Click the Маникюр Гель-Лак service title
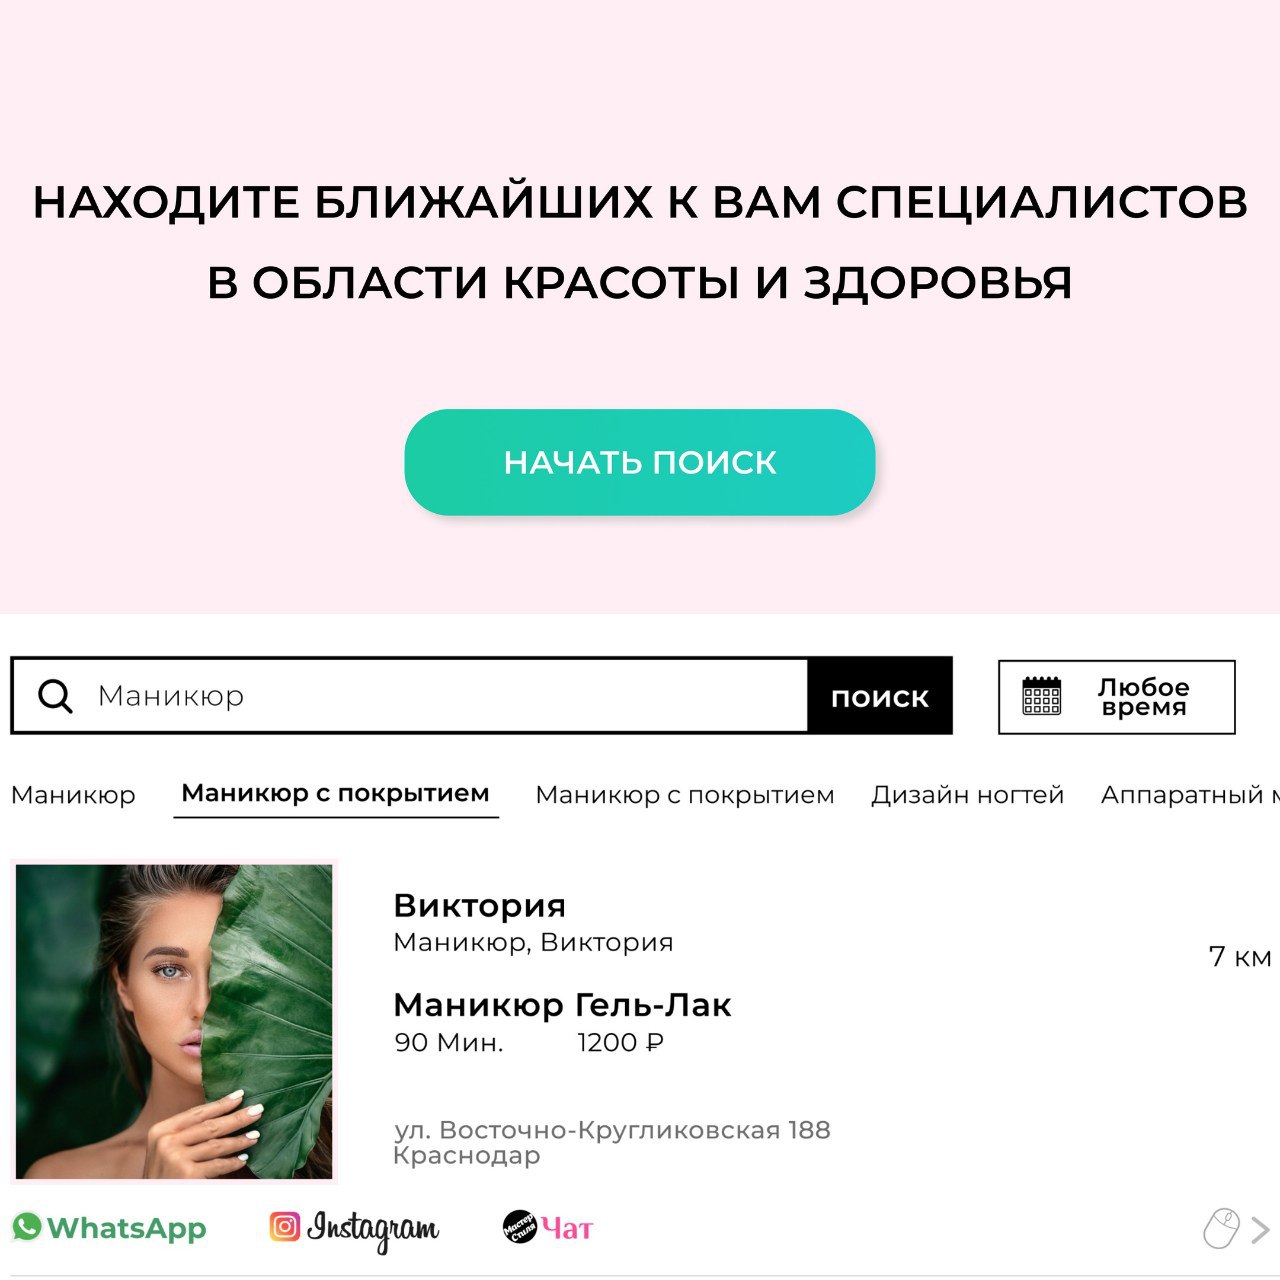The height and width of the screenshot is (1280, 1280). [x=562, y=1004]
